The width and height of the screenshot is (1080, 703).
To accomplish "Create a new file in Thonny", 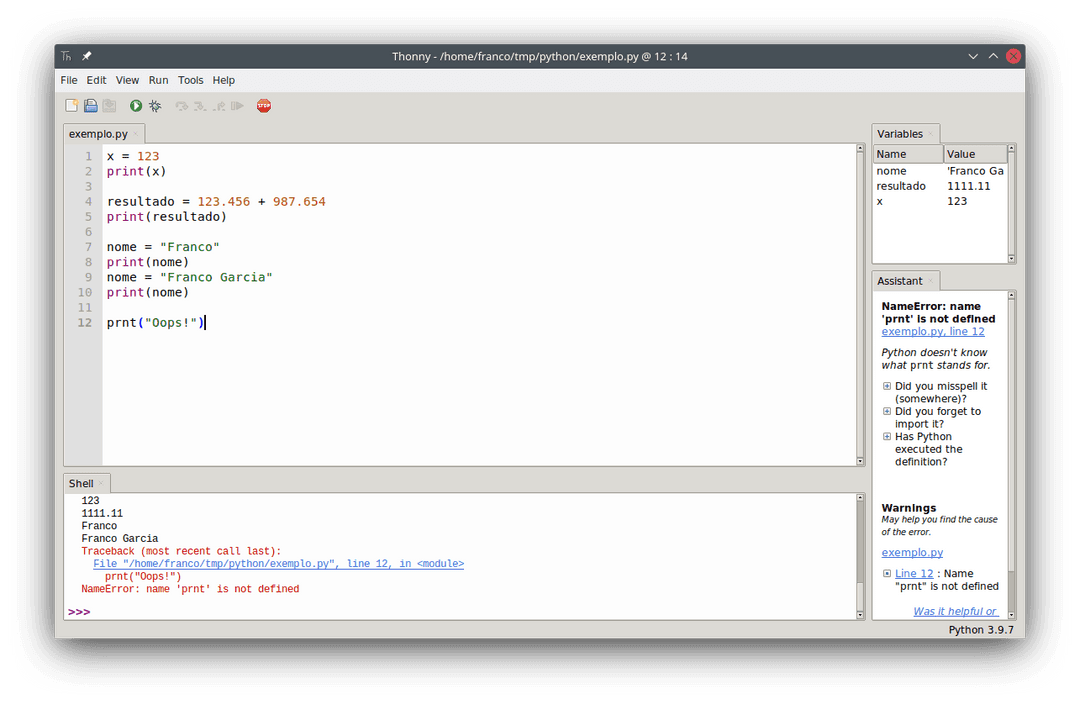I will pyautogui.click(x=72, y=105).
